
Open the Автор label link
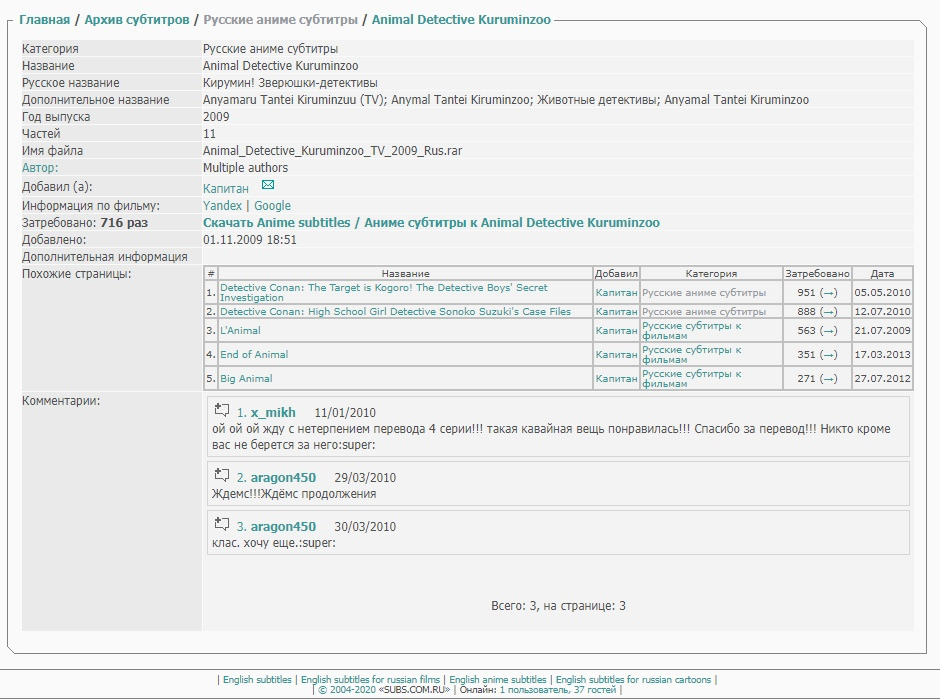[40, 168]
